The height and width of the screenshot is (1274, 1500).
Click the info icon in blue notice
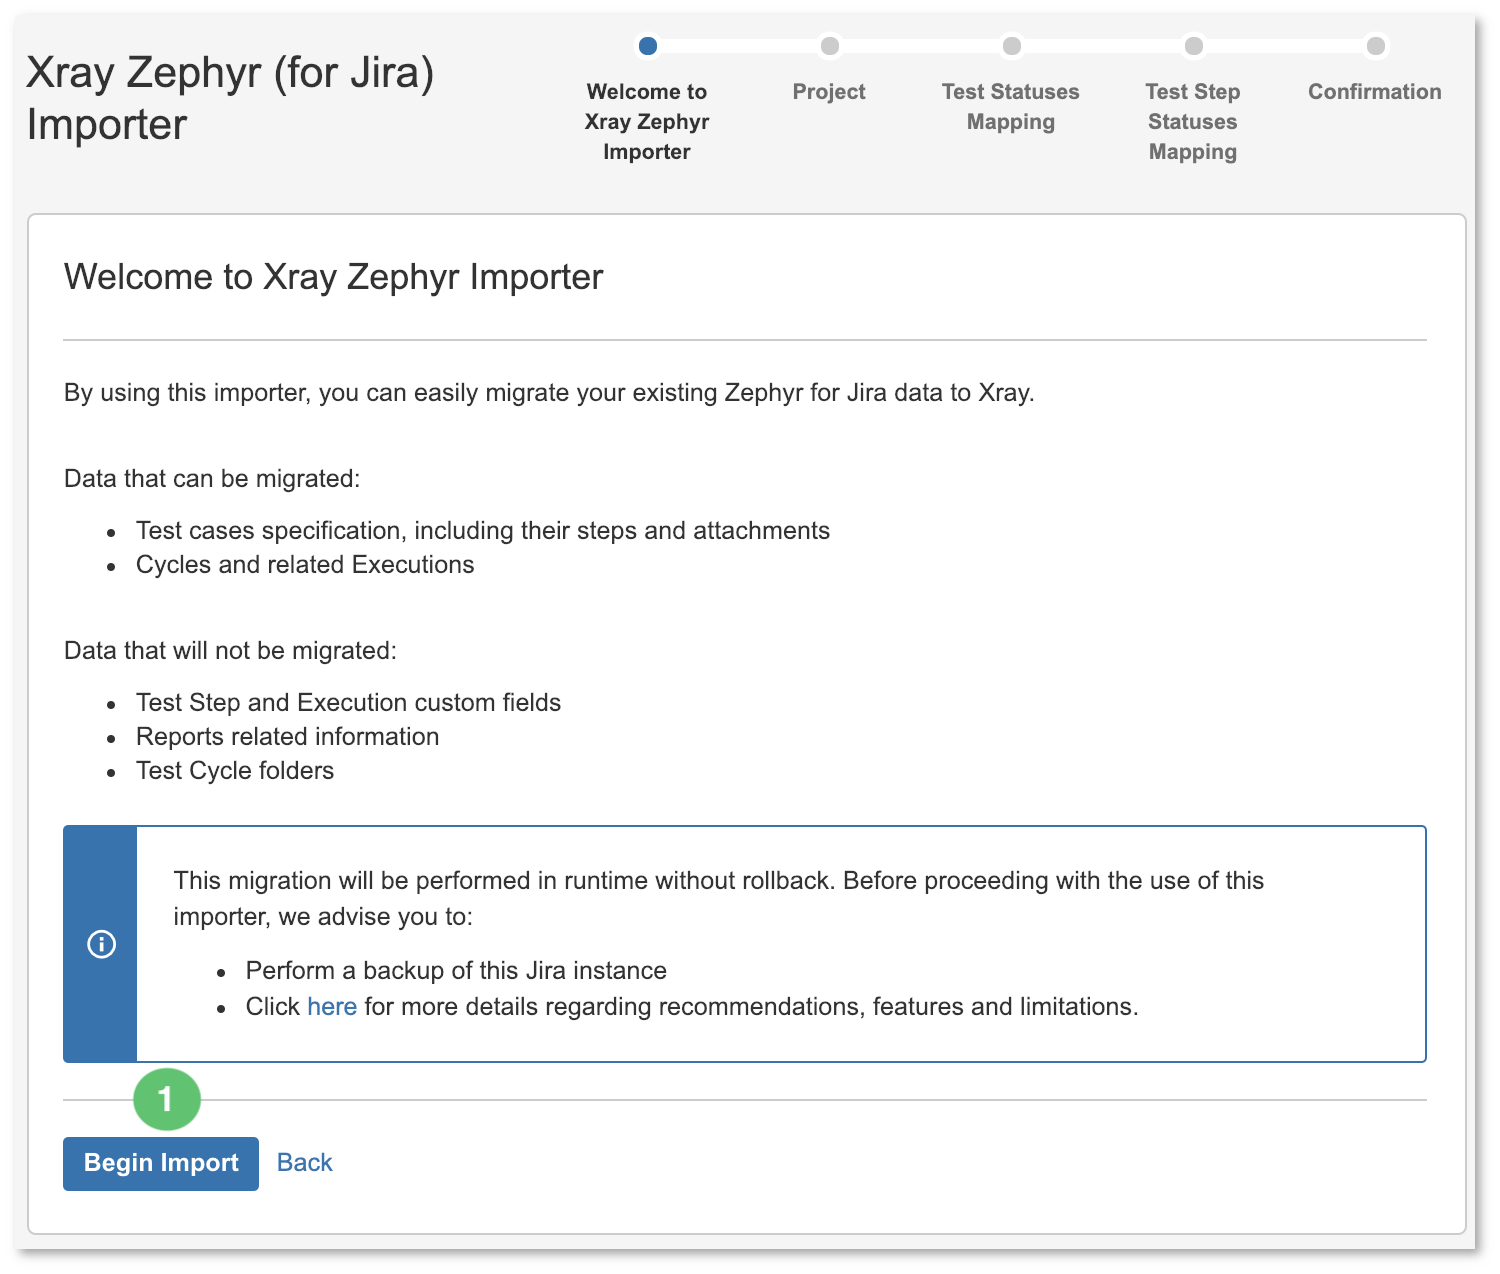tap(101, 944)
